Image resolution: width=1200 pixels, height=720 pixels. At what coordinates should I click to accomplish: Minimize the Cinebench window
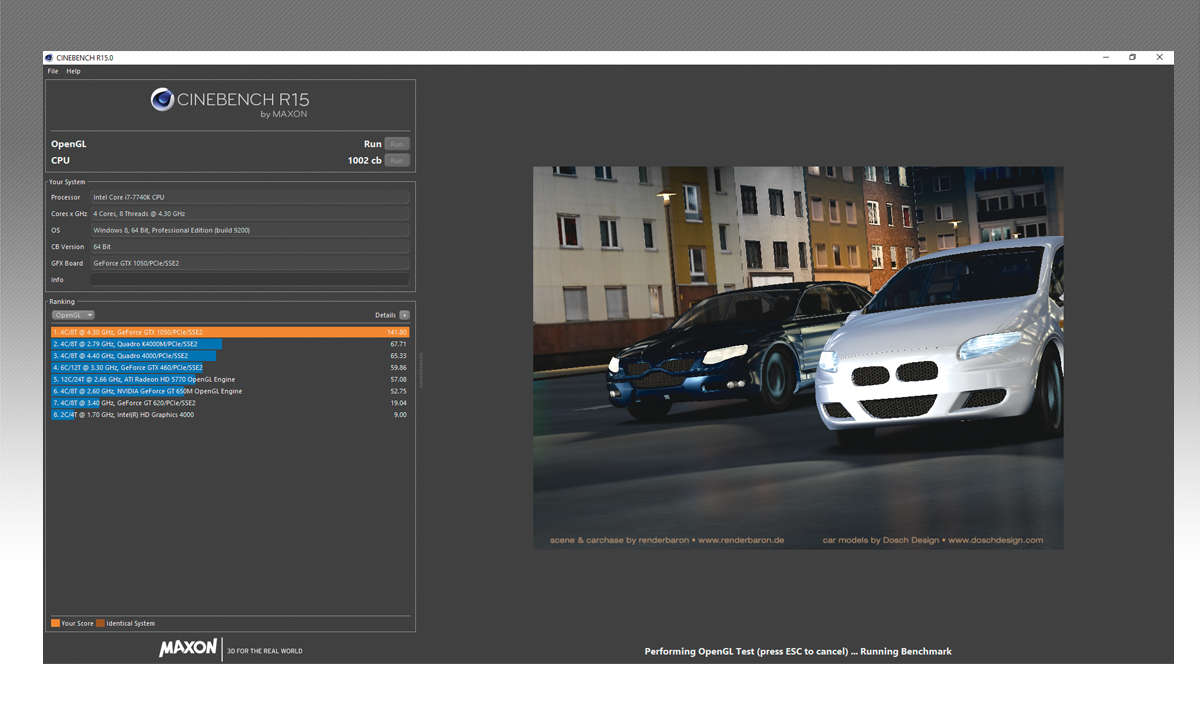pos(1104,58)
